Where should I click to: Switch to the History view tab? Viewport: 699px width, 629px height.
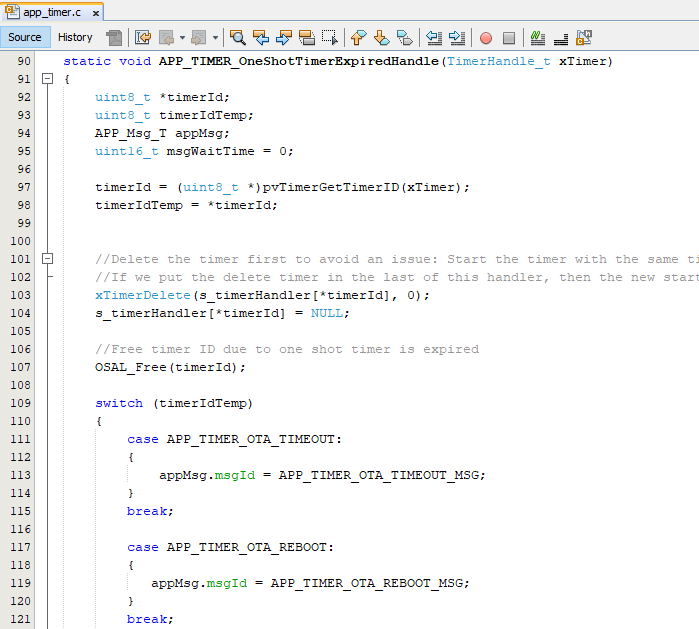click(75, 37)
